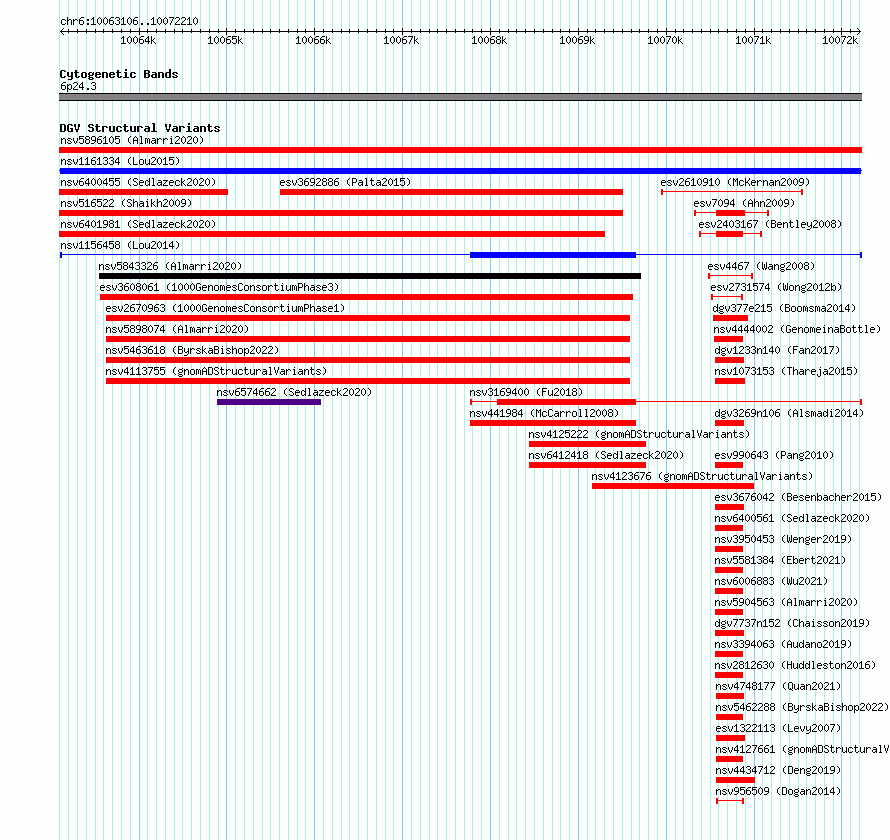Image resolution: width=890 pixels, height=840 pixels.
Task: Click the dgv1233n140 (Fan2017) label
Action: coord(777,350)
